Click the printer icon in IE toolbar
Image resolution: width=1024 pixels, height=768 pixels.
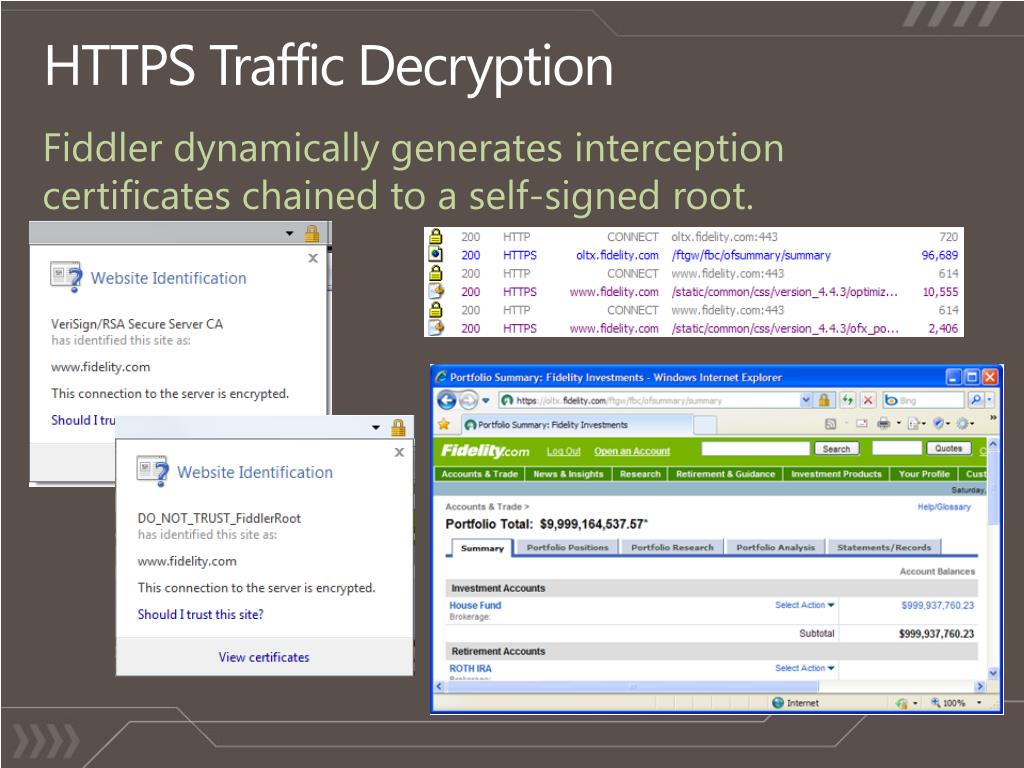(x=883, y=424)
